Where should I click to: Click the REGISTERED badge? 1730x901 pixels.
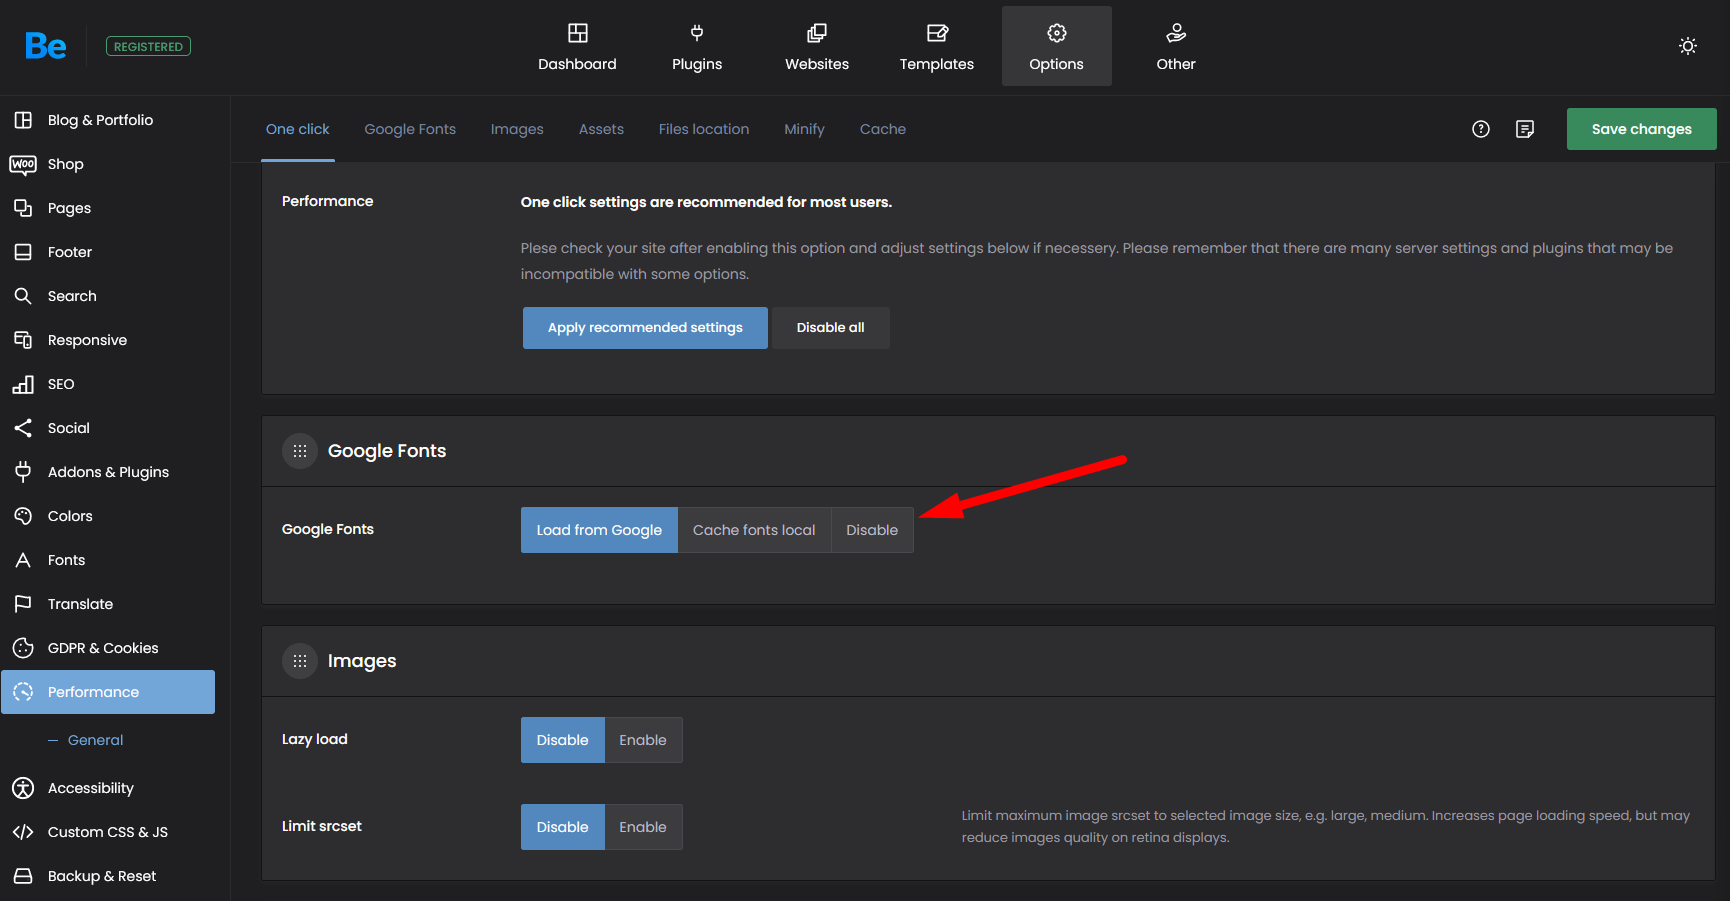click(x=148, y=46)
